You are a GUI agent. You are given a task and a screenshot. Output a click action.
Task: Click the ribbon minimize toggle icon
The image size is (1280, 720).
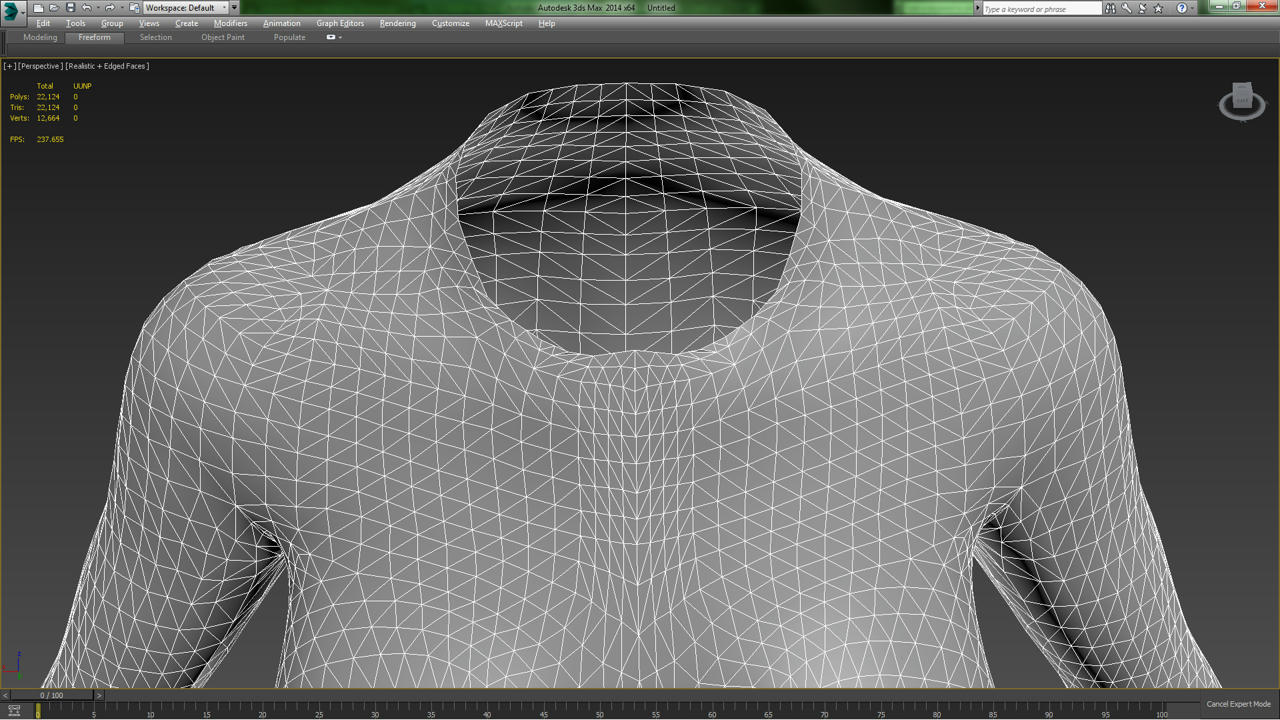(x=331, y=37)
